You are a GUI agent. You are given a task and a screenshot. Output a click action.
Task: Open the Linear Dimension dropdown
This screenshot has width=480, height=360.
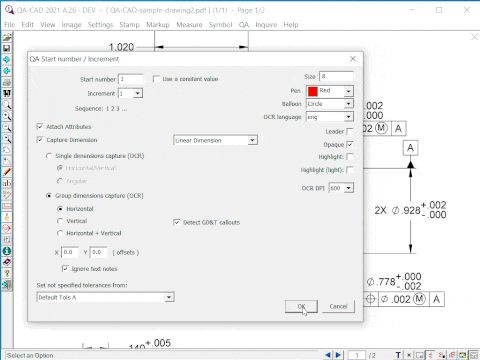pos(252,140)
